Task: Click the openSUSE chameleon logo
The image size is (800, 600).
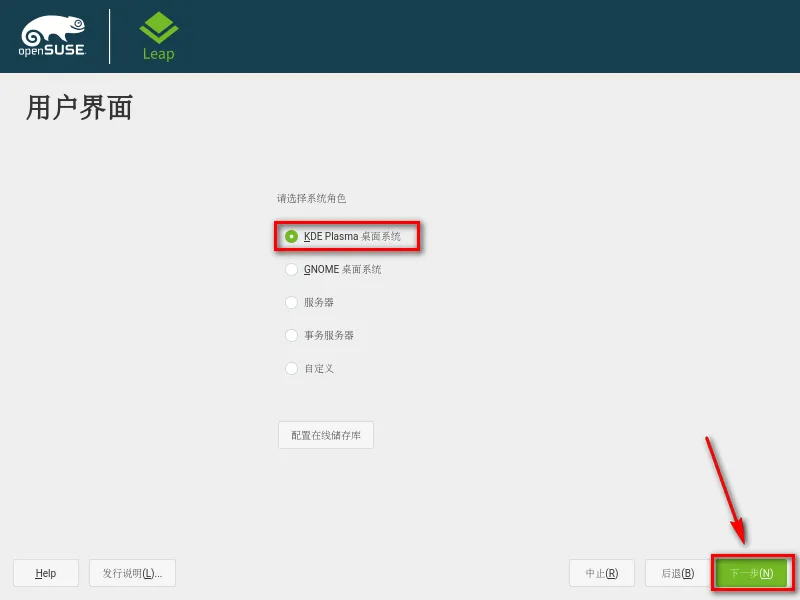Action: tap(52, 36)
